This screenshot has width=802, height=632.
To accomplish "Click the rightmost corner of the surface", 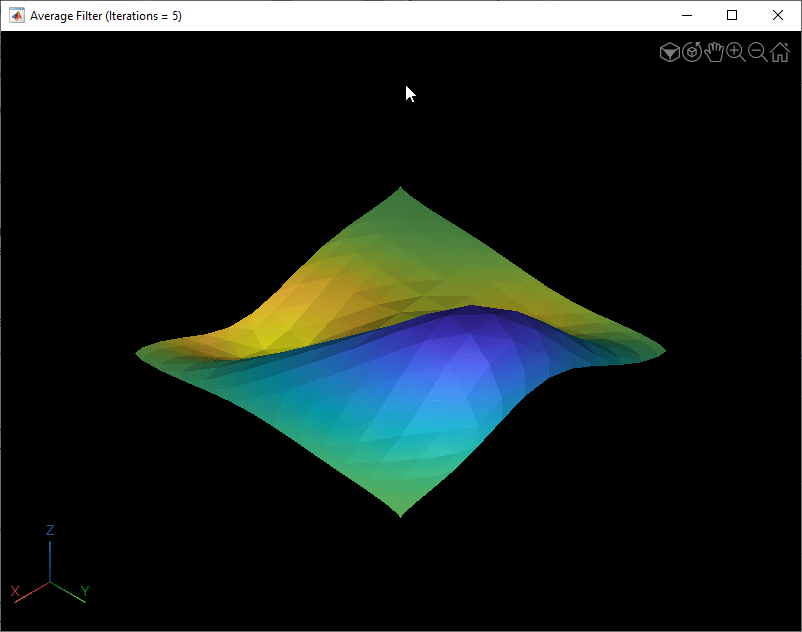I will pyautogui.click(x=661, y=349).
